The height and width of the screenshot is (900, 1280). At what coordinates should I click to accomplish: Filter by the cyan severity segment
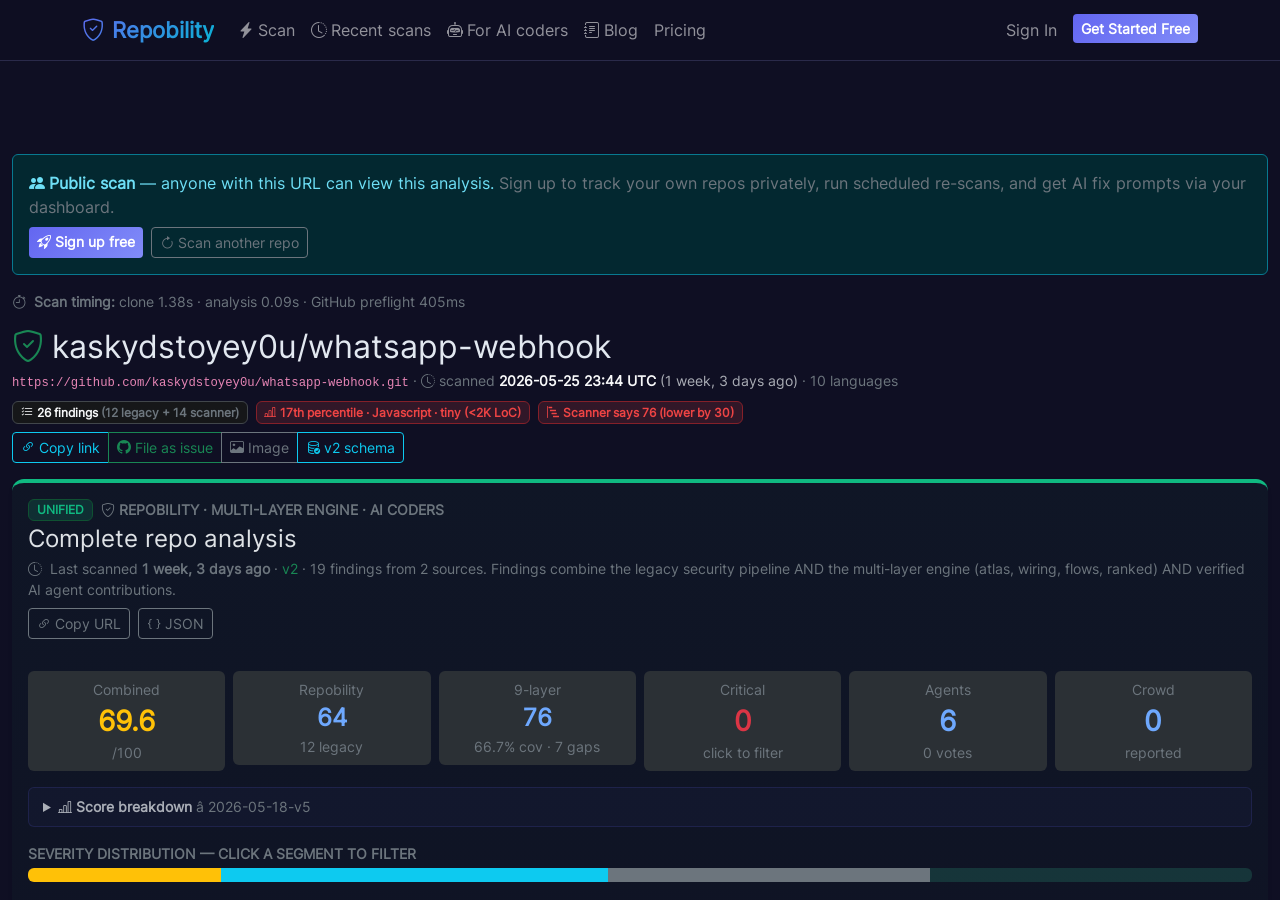414,875
